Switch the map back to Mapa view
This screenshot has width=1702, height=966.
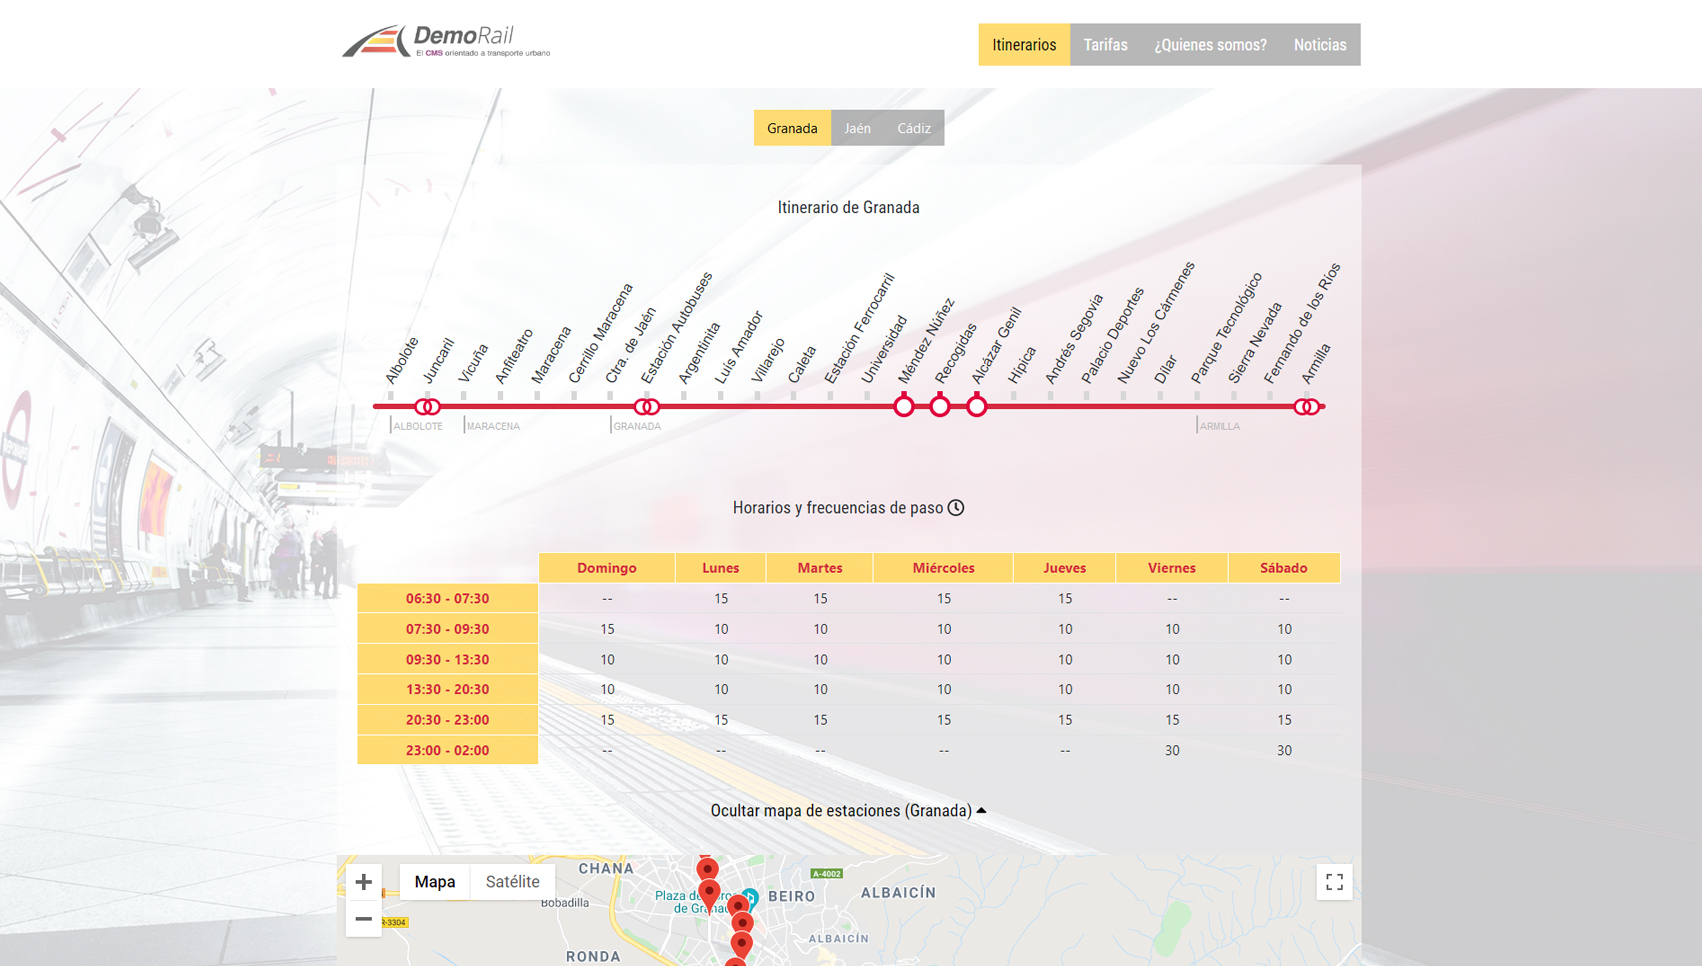(434, 881)
